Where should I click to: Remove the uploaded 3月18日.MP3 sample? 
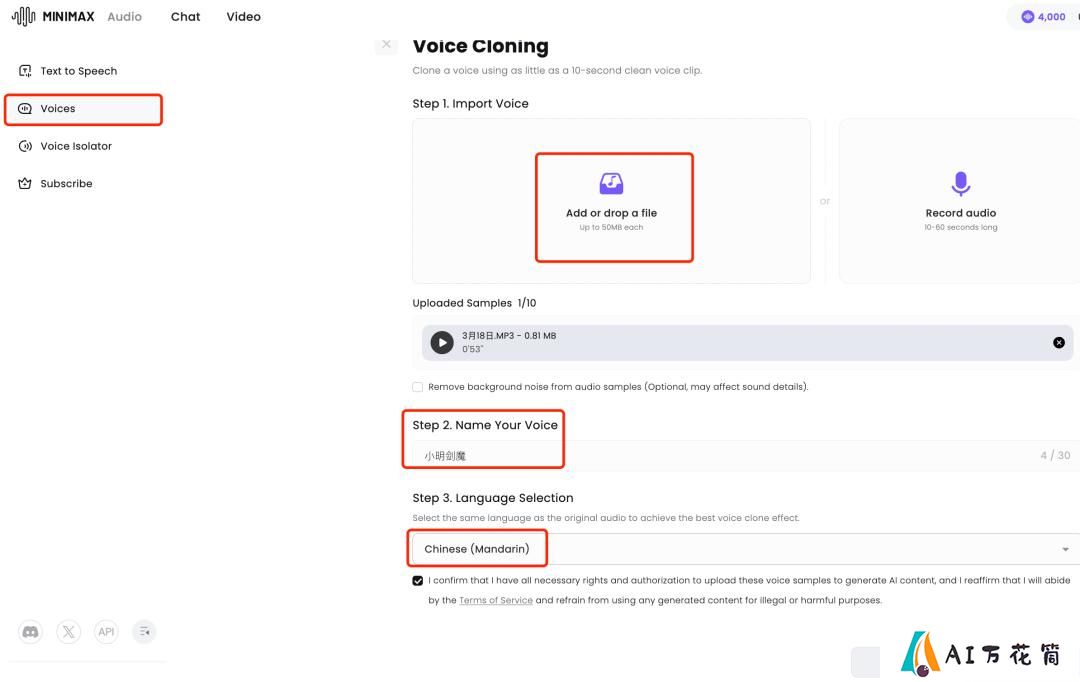pos(1059,342)
